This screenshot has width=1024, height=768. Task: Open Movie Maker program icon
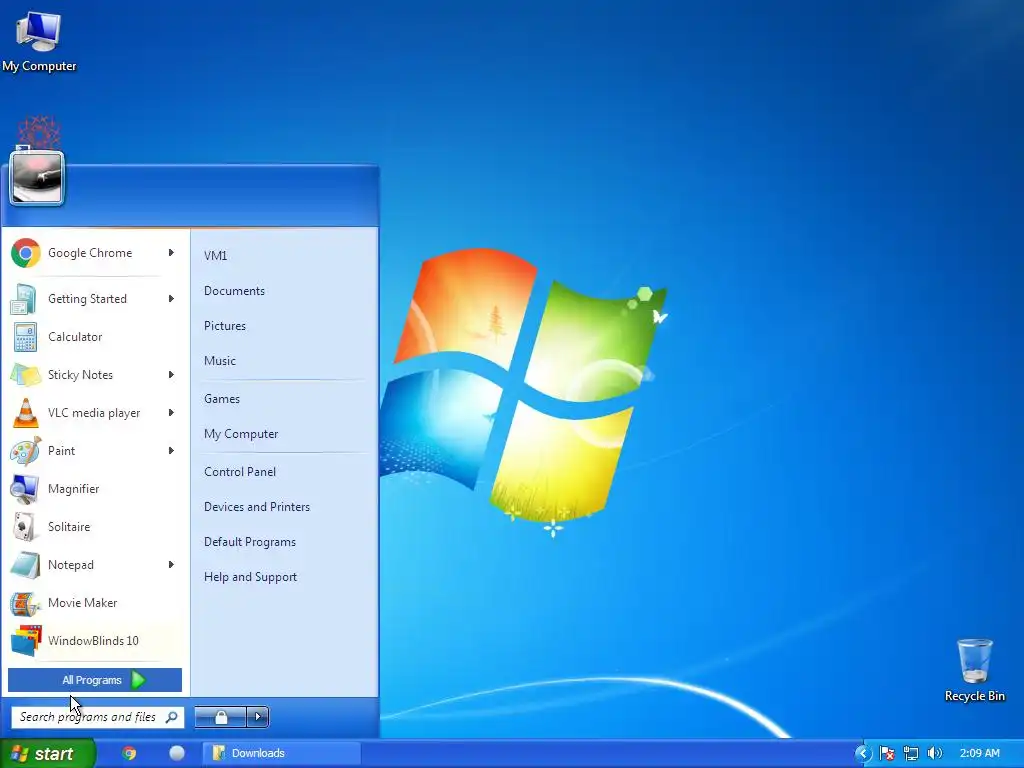25,603
